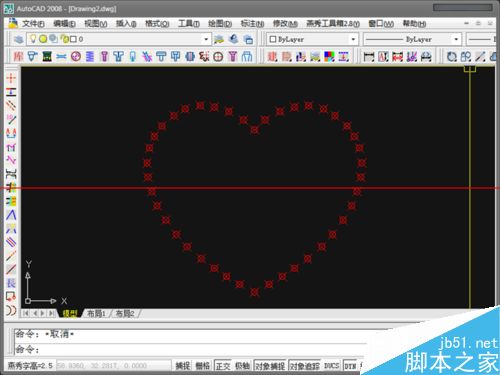Toggle 极轴 polar tracking in status bar
Image resolution: width=500 pixels, height=375 pixels.
pyautogui.click(x=242, y=366)
